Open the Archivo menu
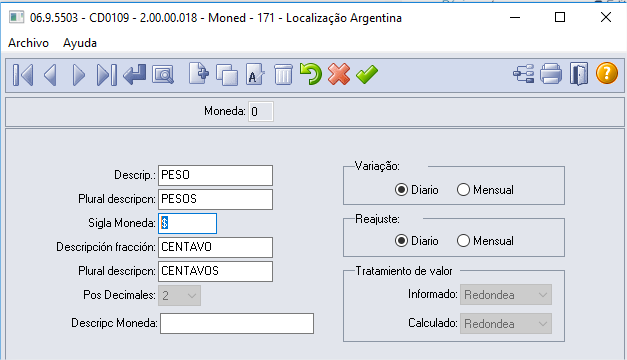Screen dimensions: 627x360 click(28, 43)
